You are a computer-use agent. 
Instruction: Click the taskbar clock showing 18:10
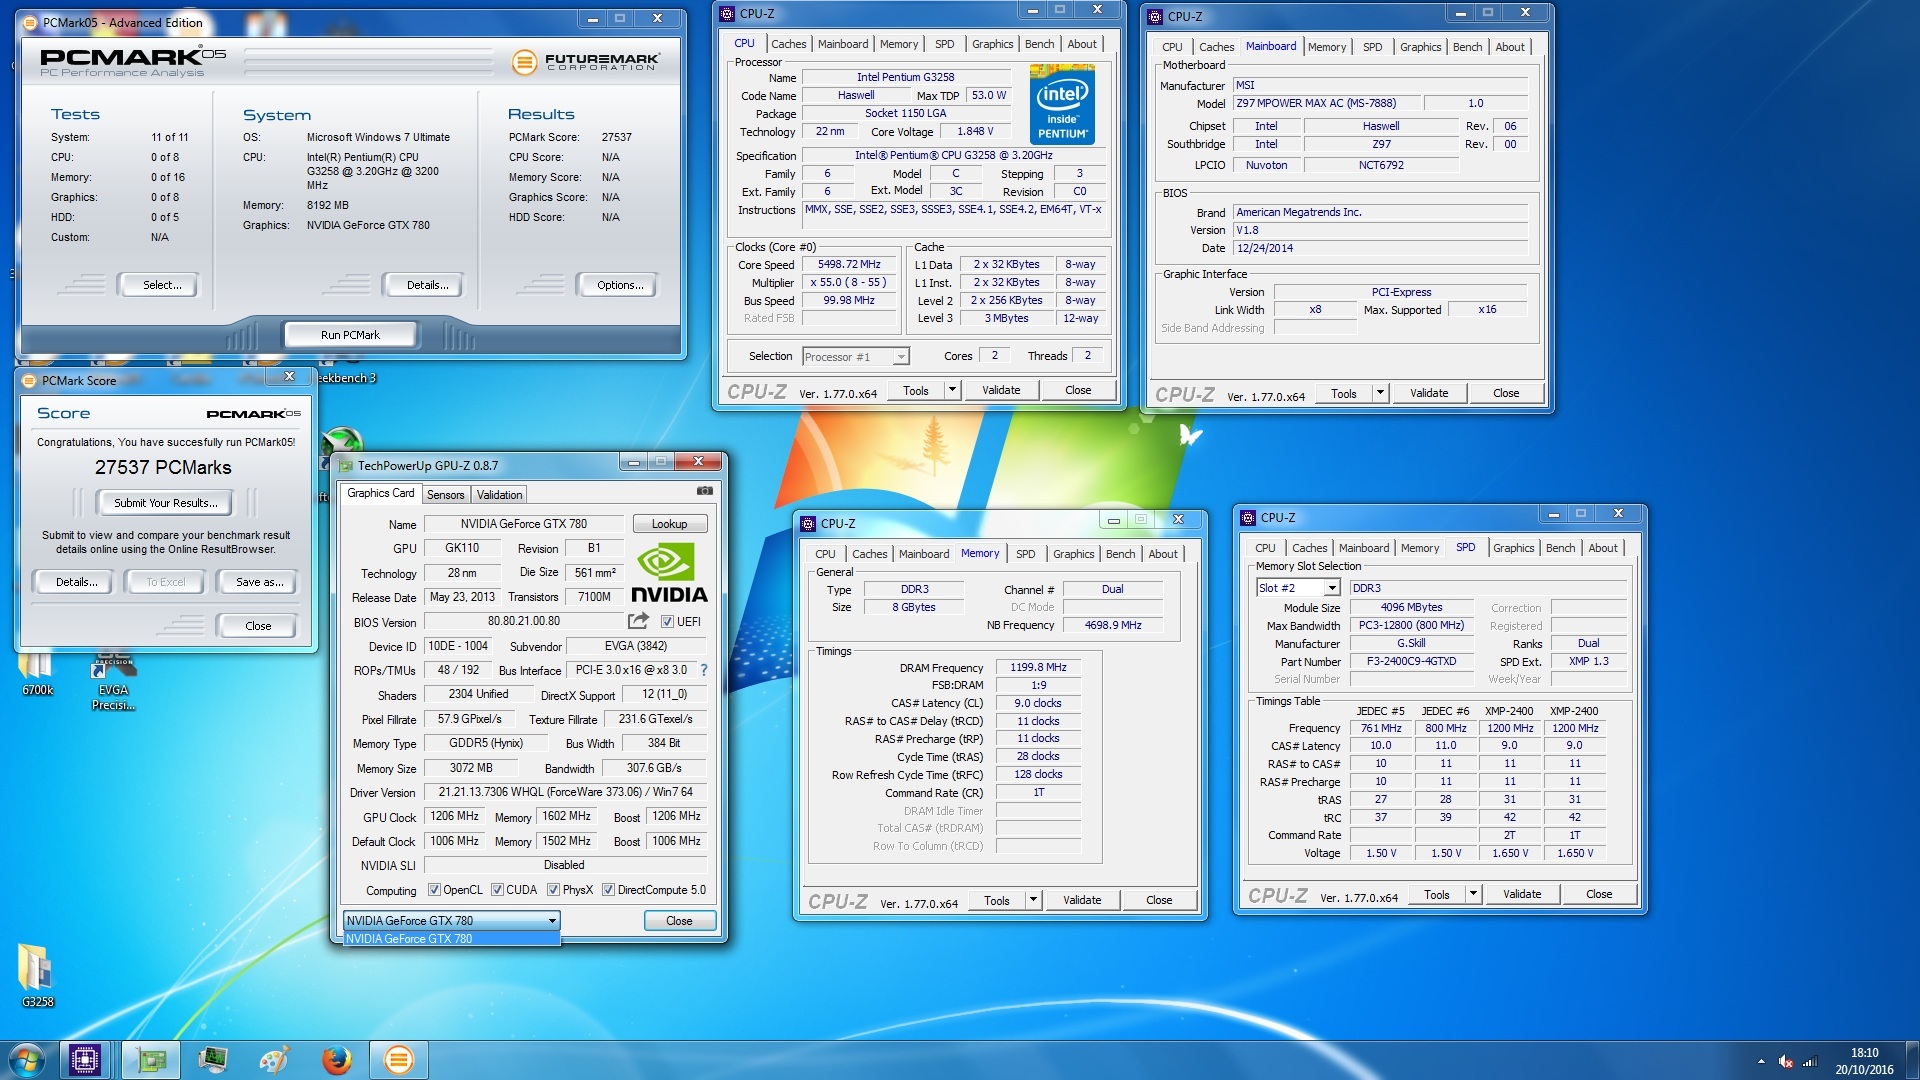point(1864,1061)
